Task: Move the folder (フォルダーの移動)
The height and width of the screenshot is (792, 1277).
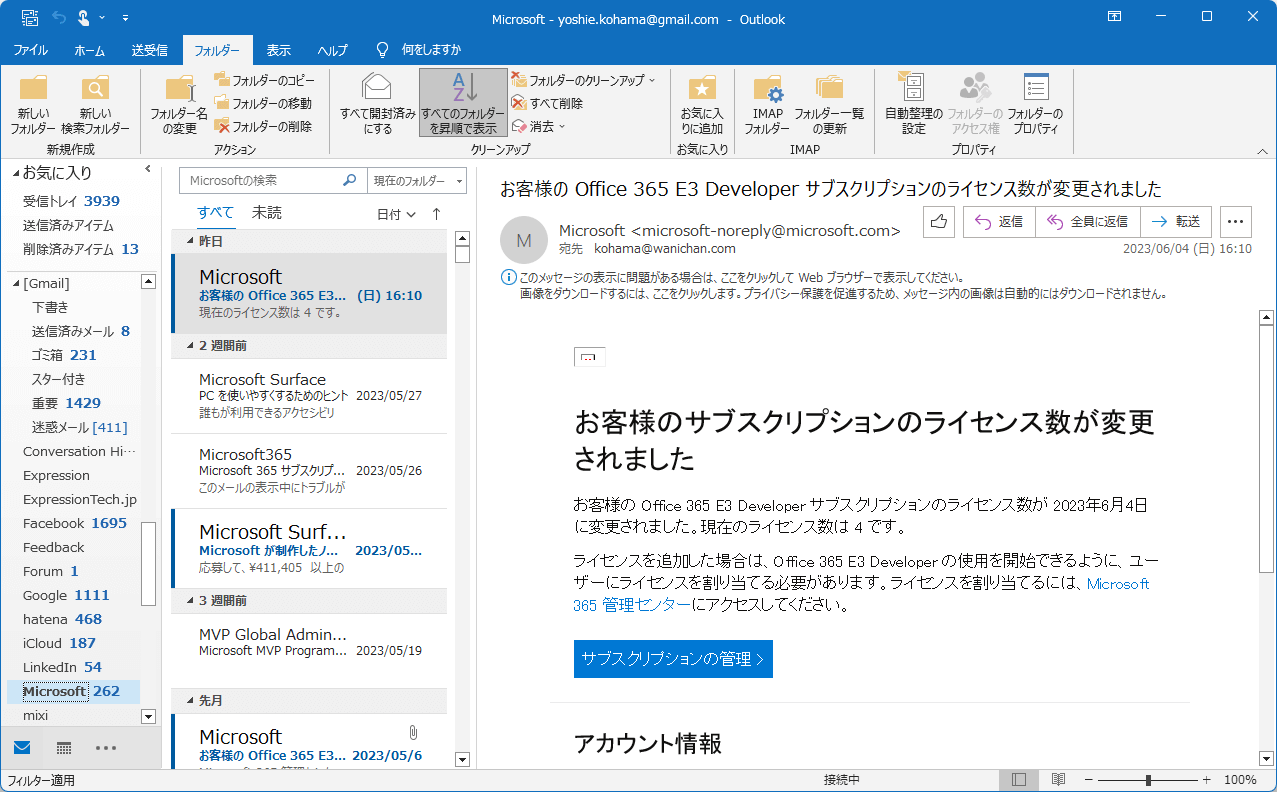Action: click(x=263, y=103)
